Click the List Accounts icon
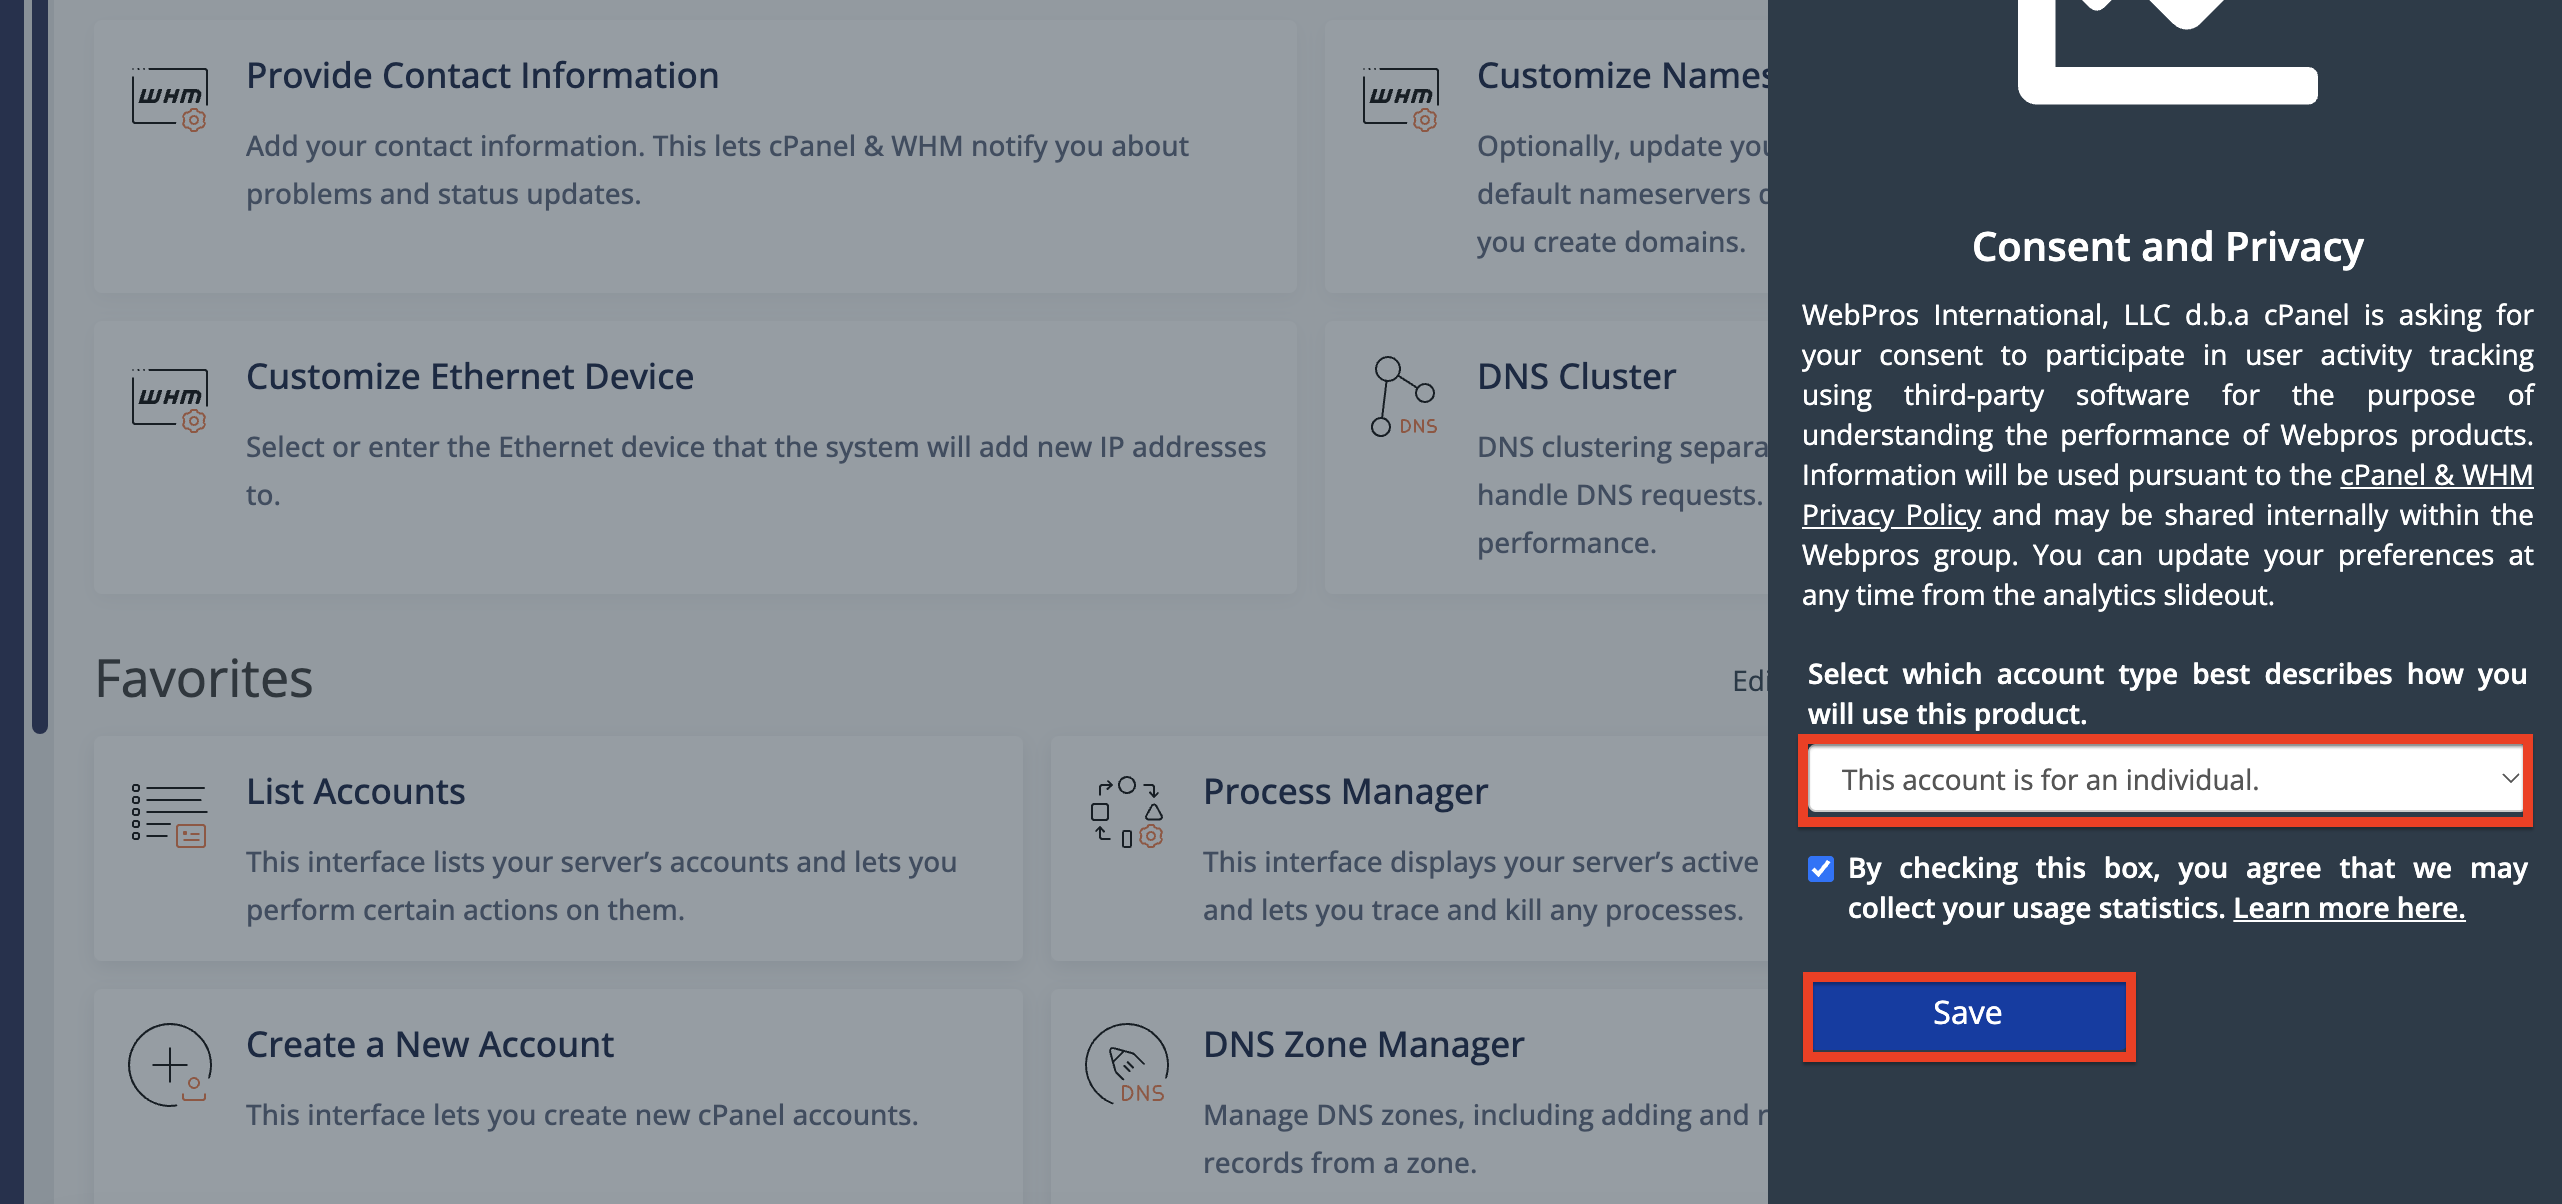Screen dimensions: 2562x1204 click(x=169, y=815)
